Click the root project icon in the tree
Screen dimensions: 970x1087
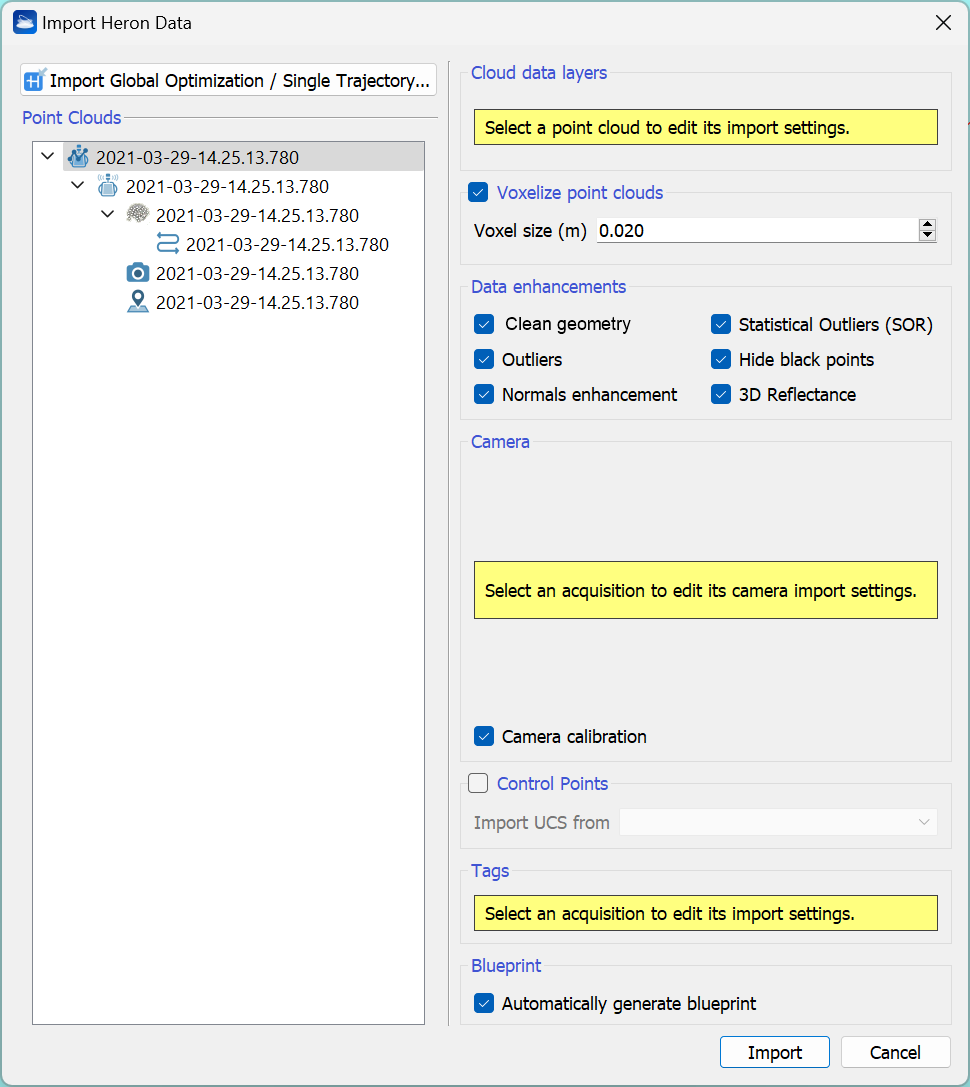click(78, 157)
